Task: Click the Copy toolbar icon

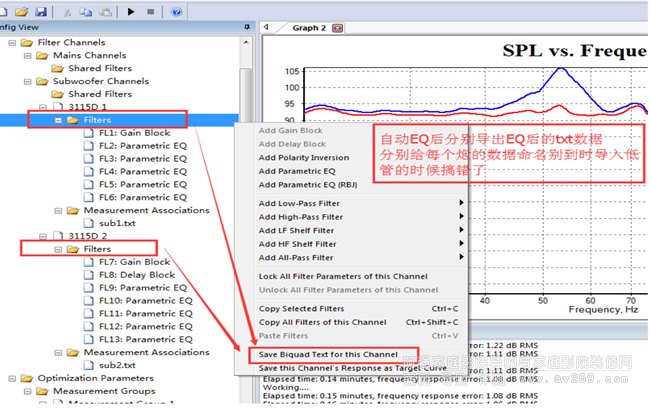Action: [x=85, y=11]
